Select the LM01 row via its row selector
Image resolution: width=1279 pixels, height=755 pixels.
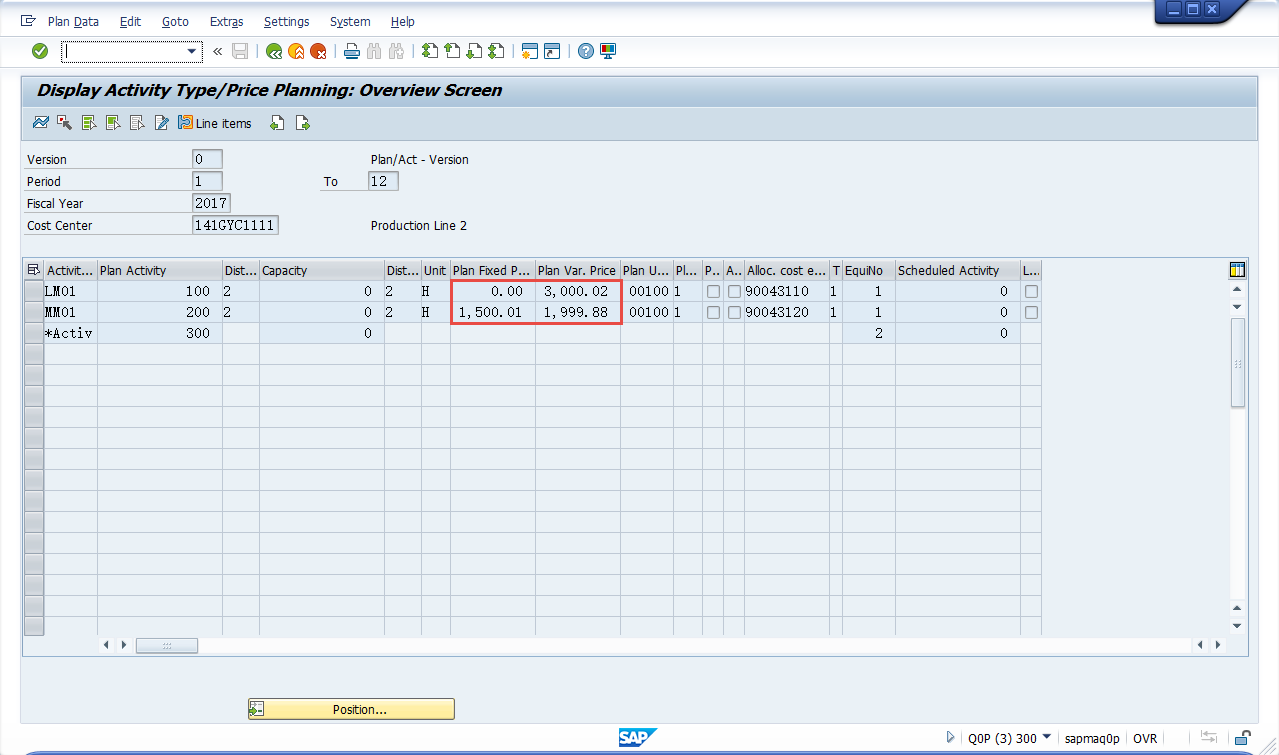tap(34, 291)
